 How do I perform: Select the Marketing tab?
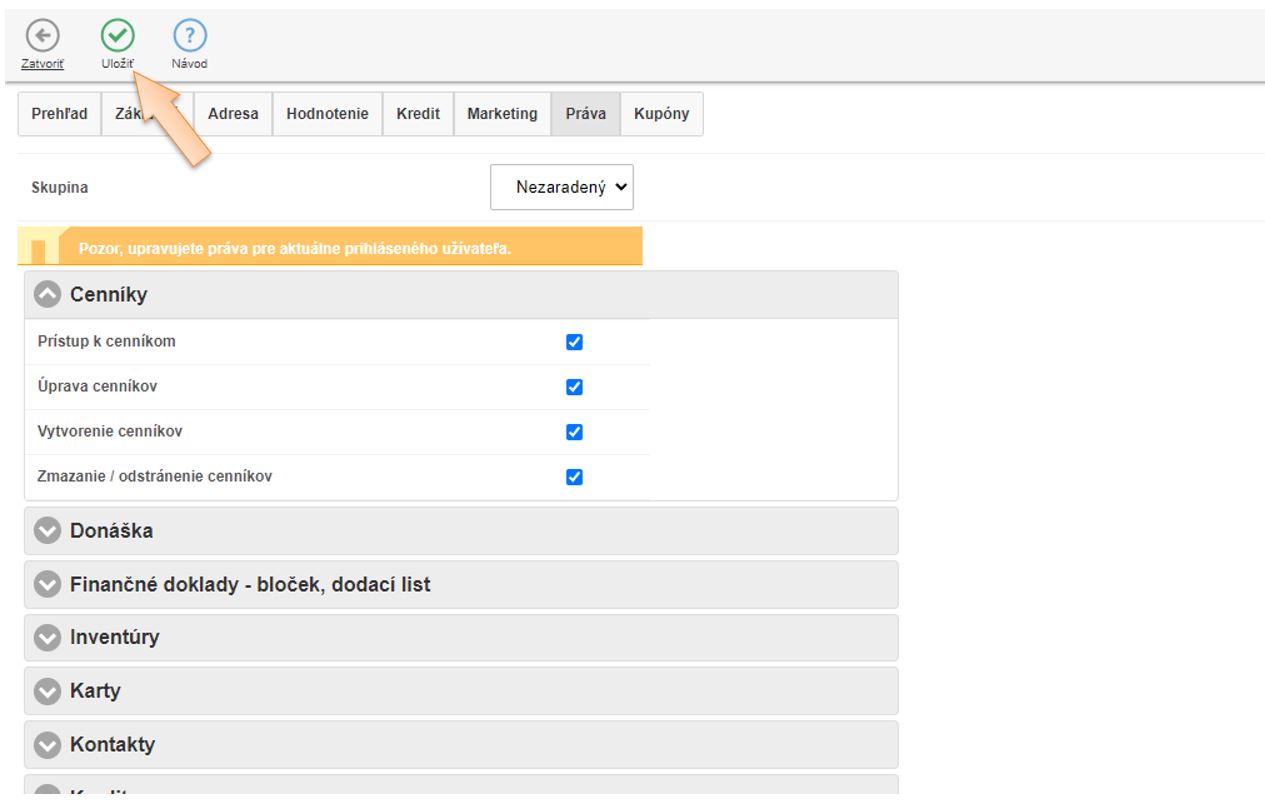(x=502, y=114)
